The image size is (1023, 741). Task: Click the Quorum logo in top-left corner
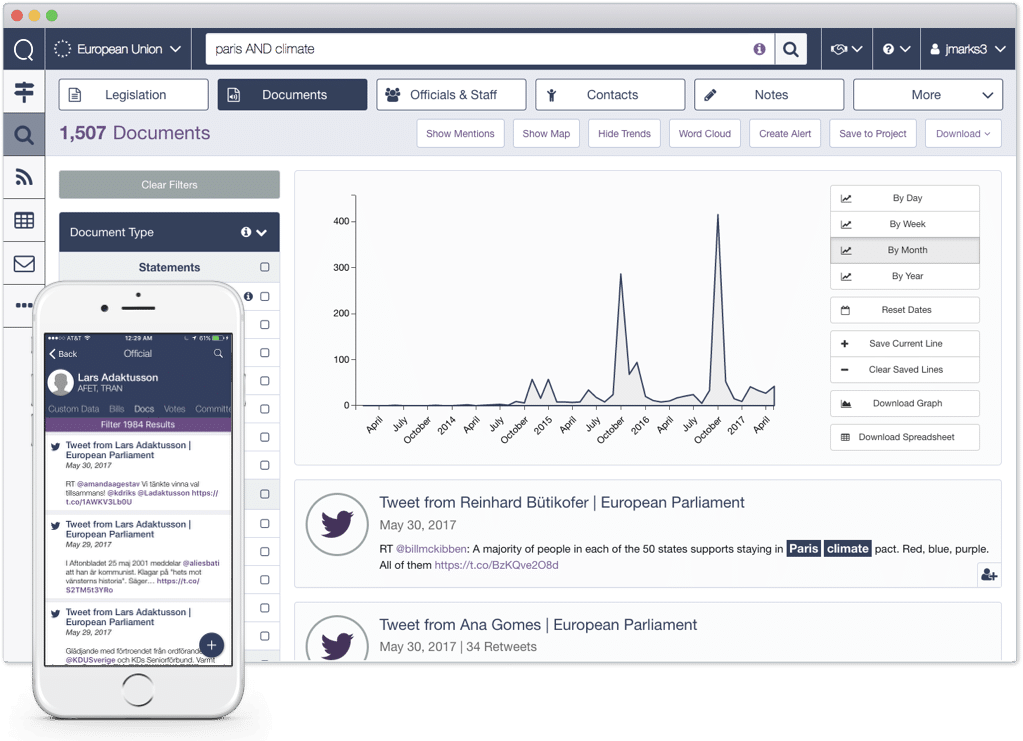click(23, 49)
